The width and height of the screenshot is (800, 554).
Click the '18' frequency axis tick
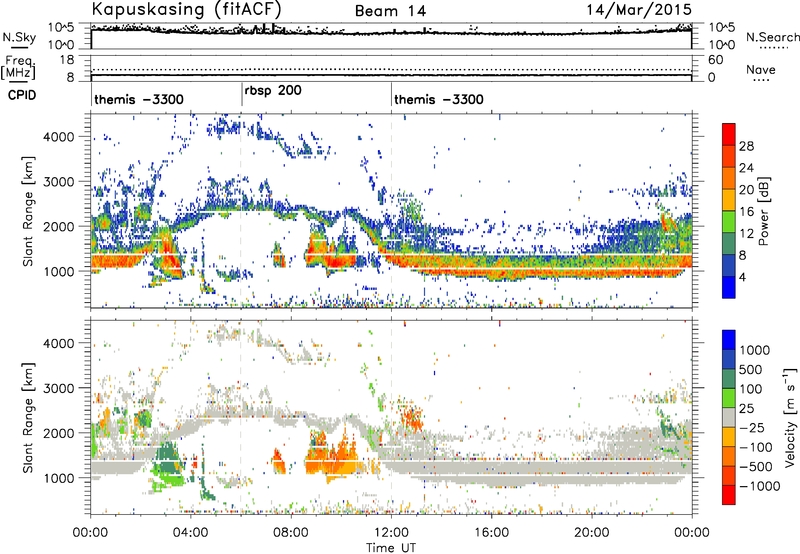67,60
